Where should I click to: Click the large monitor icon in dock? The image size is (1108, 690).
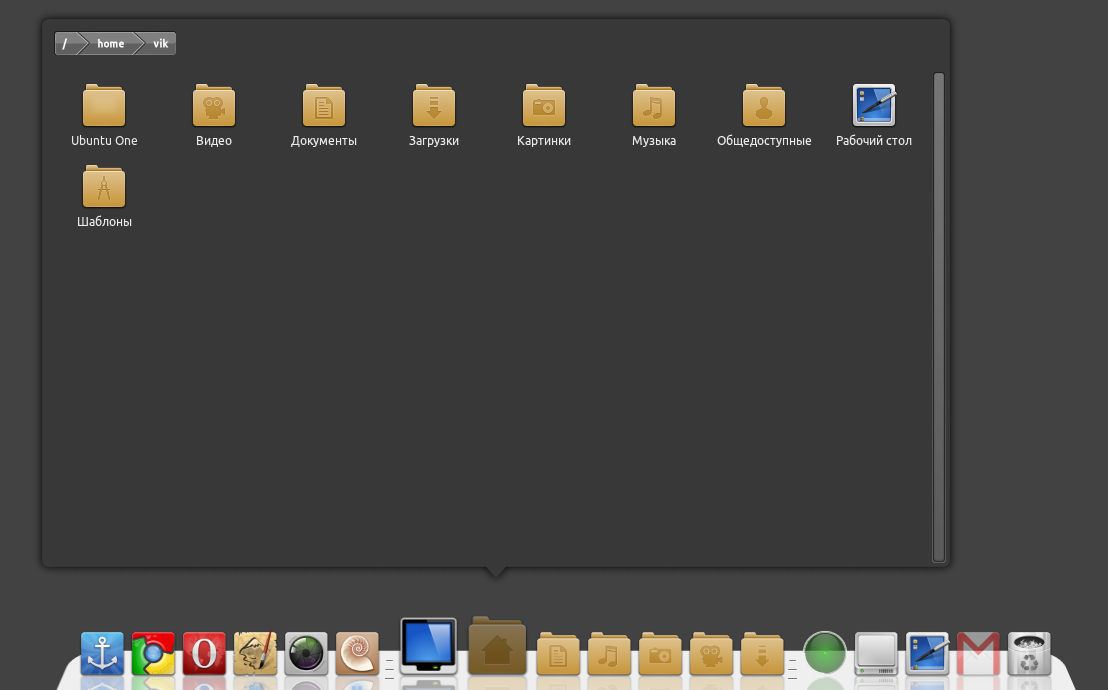point(428,645)
